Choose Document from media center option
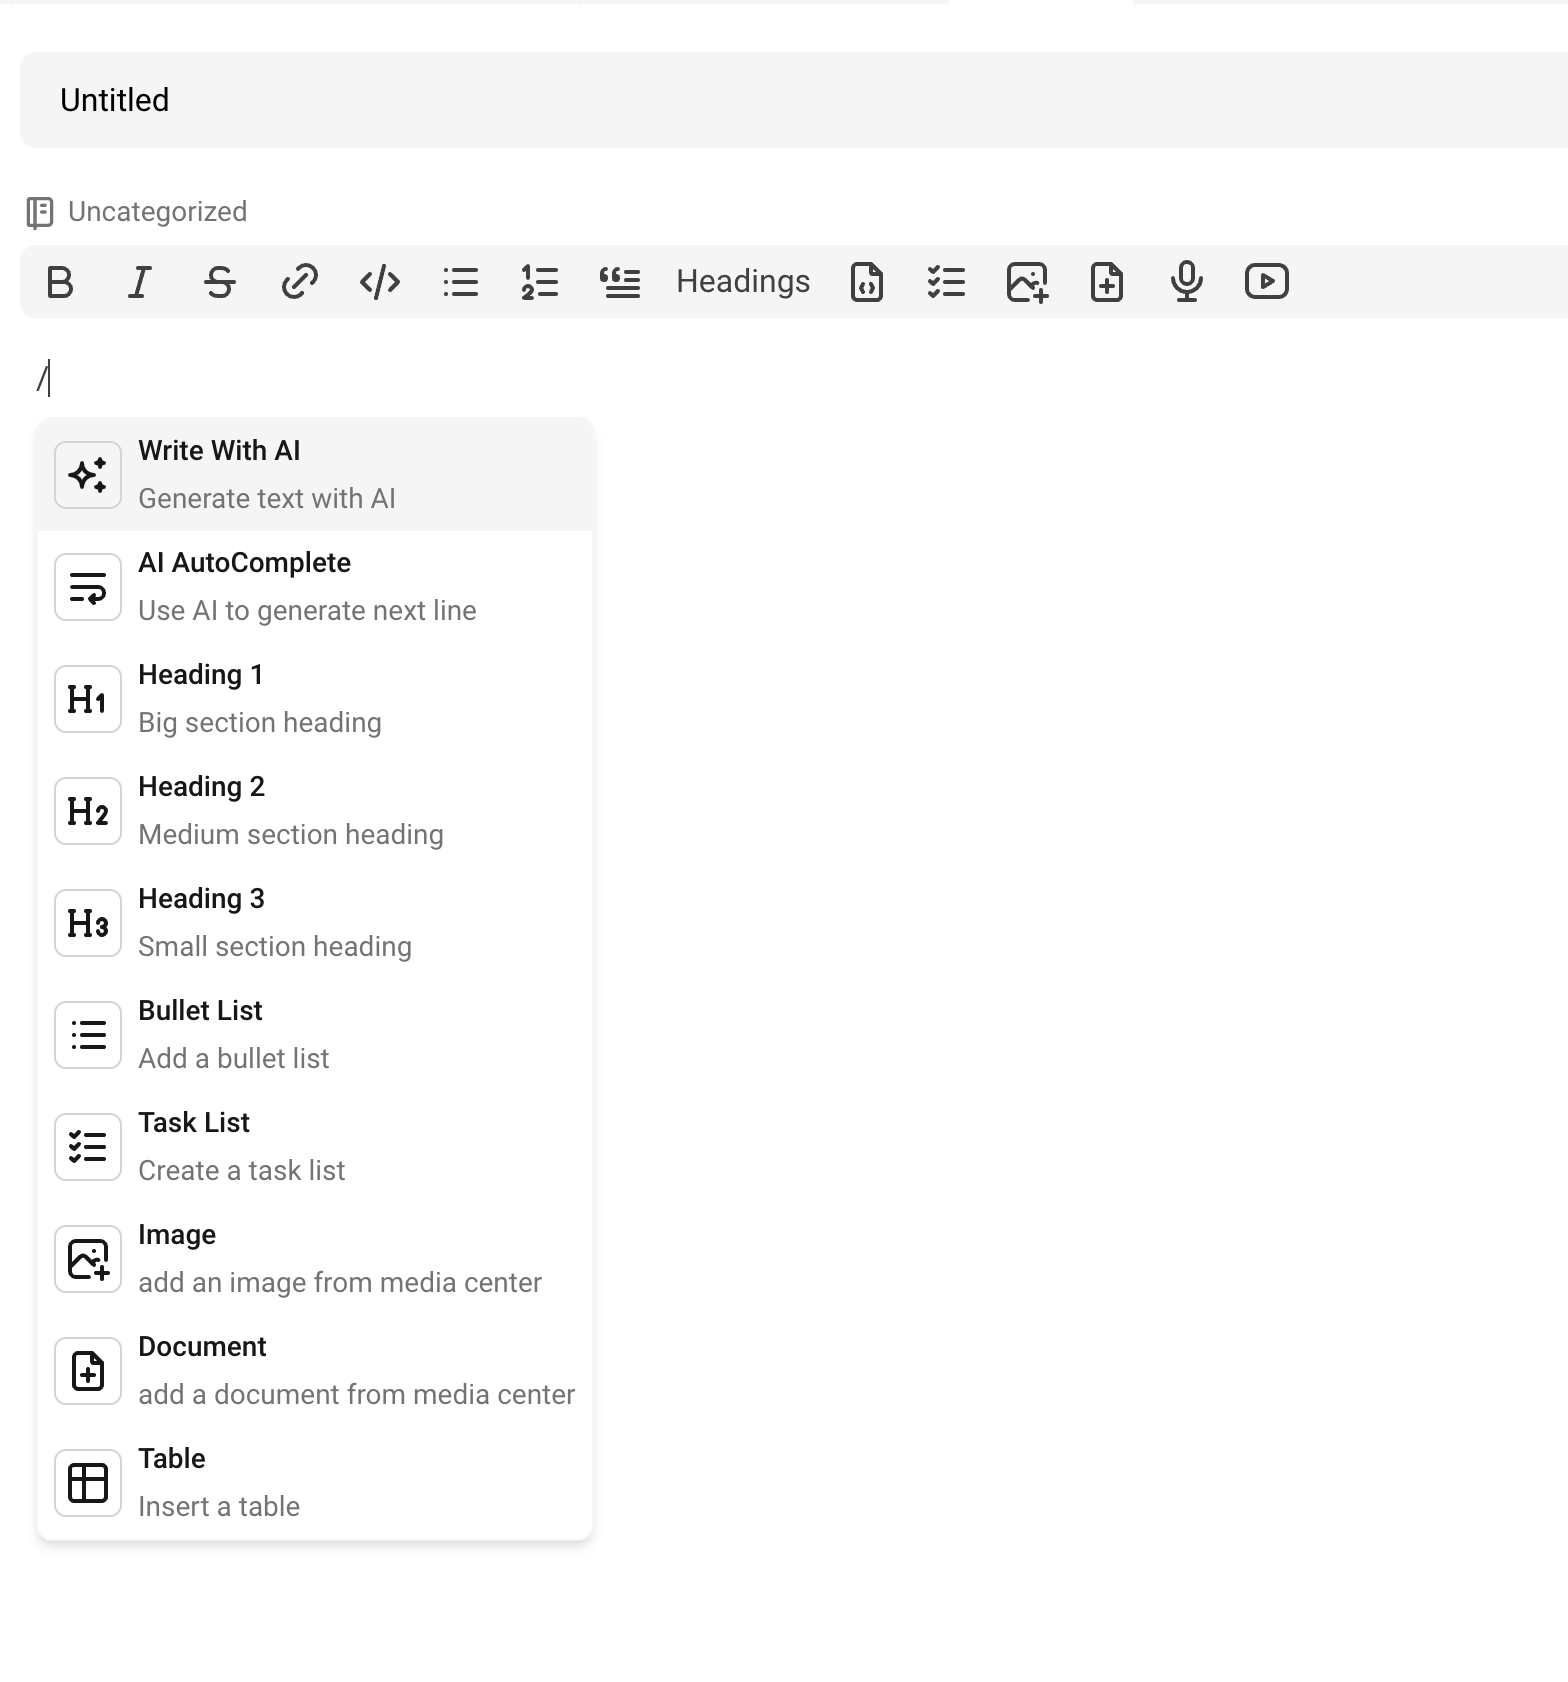Screen dimensions: 1568x1682 tap(315, 1371)
